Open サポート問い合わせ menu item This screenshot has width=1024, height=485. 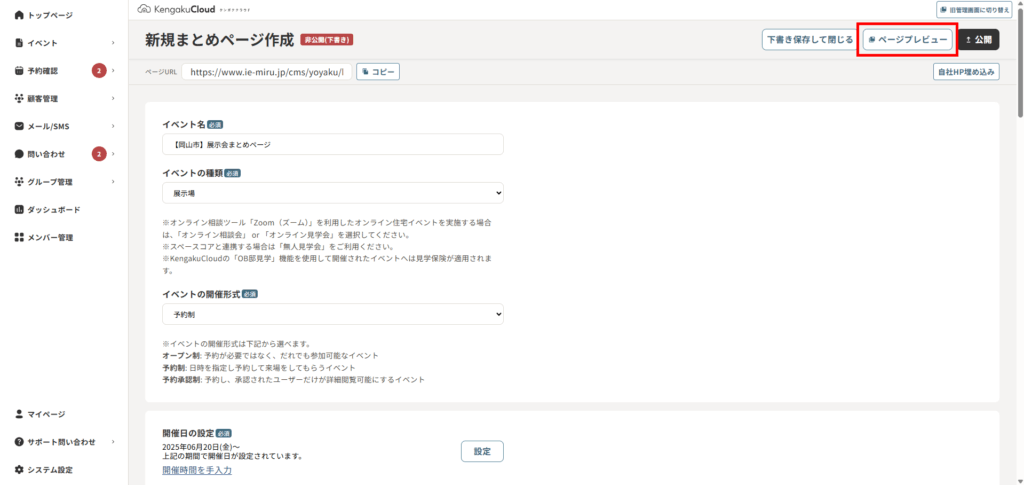tap(61, 442)
